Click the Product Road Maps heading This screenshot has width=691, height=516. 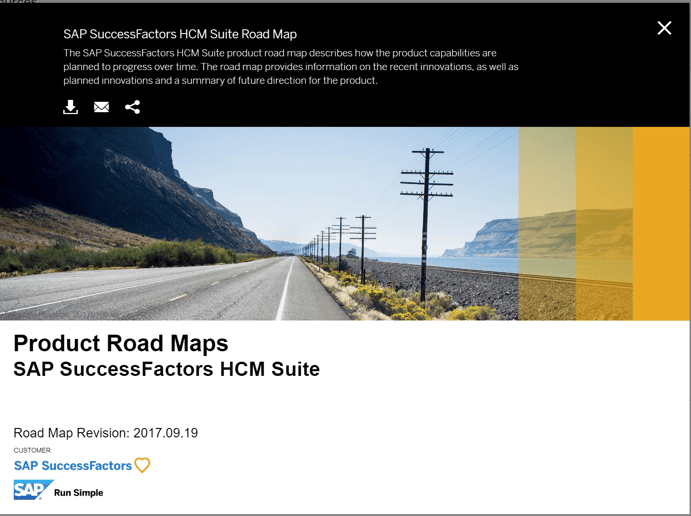tap(121, 343)
